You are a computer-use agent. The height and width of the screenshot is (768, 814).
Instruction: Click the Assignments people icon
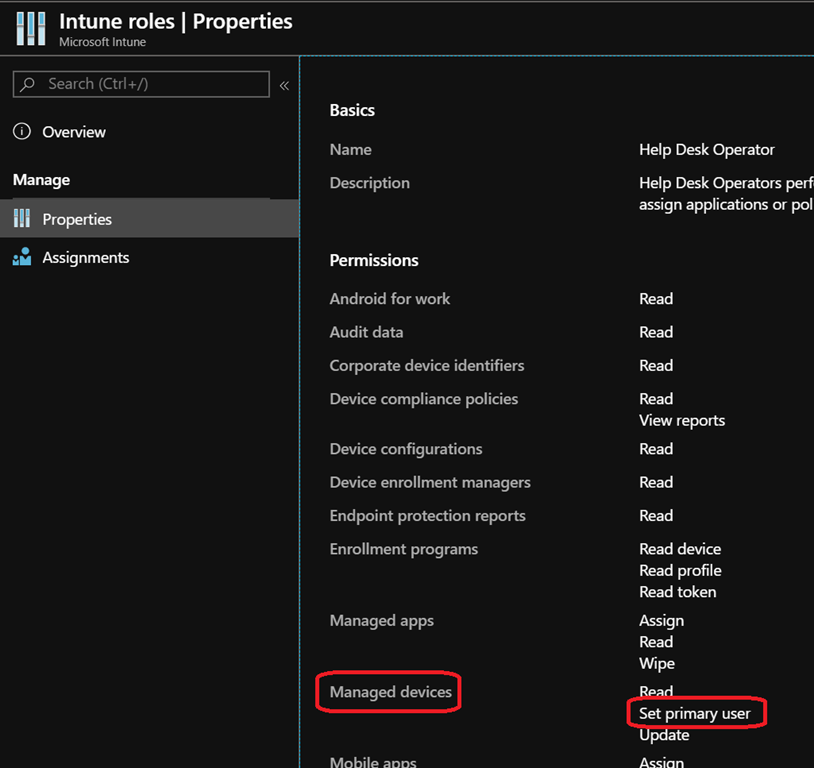(22, 257)
